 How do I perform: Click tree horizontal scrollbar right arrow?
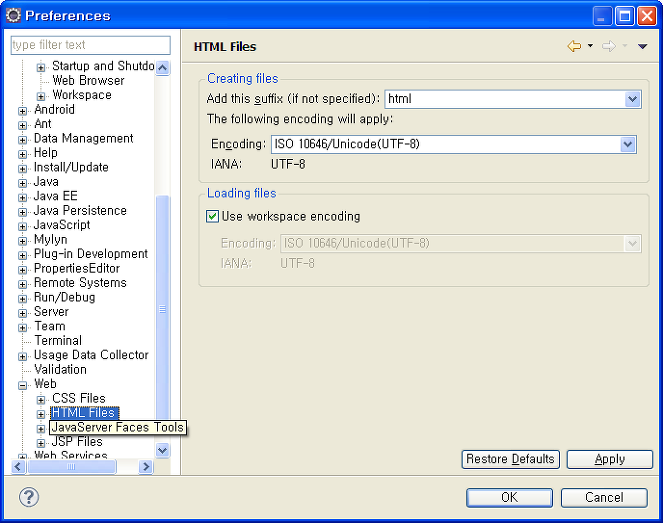coord(146,467)
